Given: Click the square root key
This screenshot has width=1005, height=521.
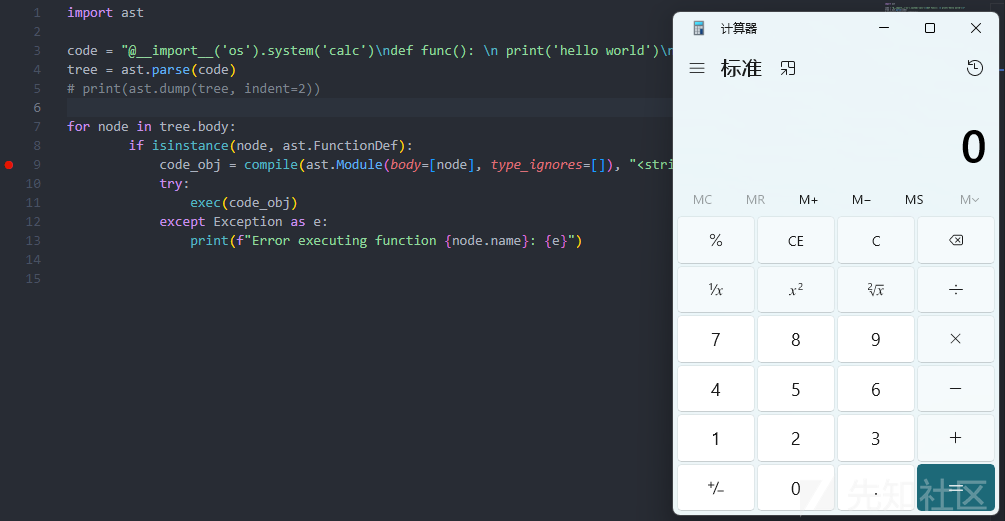Looking at the screenshot, I should tap(876, 290).
